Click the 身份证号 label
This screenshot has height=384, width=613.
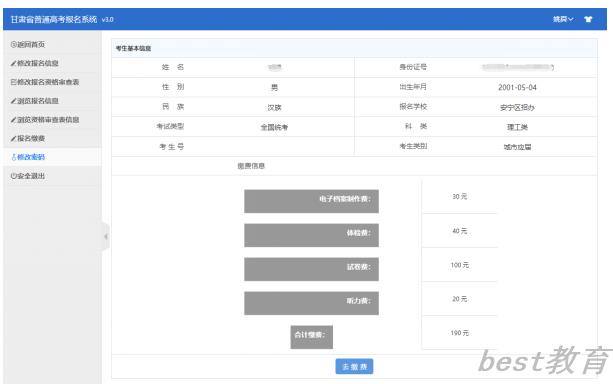pos(413,67)
